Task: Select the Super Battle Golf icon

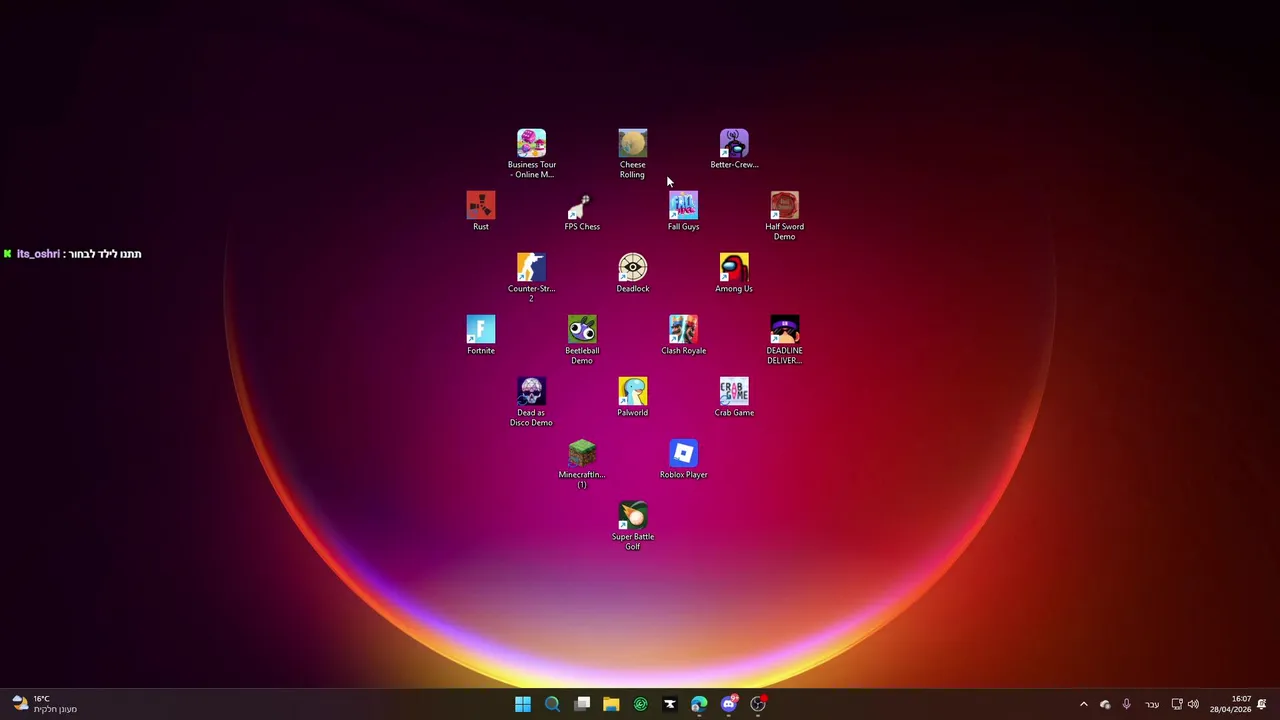Action: point(632,526)
